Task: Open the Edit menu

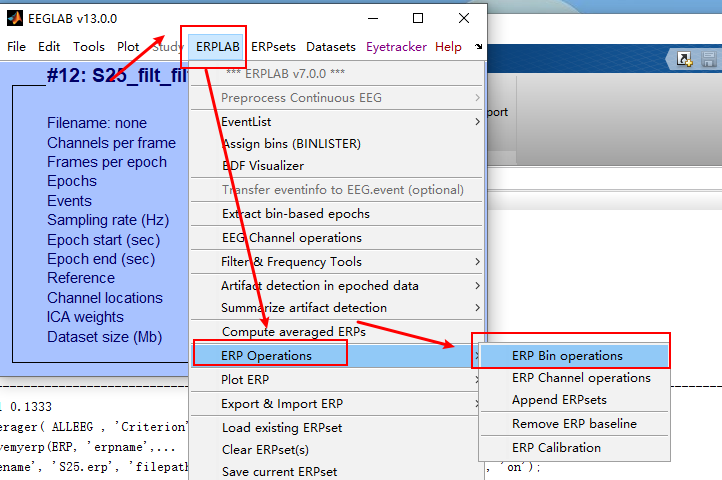Action: click(49, 47)
